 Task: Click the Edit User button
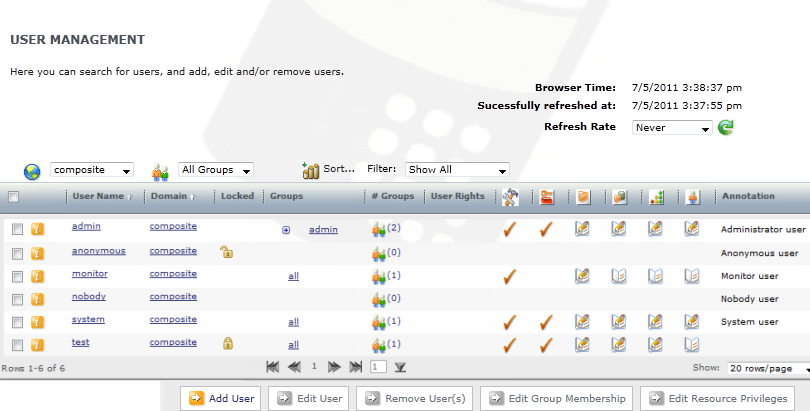point(308,399)
